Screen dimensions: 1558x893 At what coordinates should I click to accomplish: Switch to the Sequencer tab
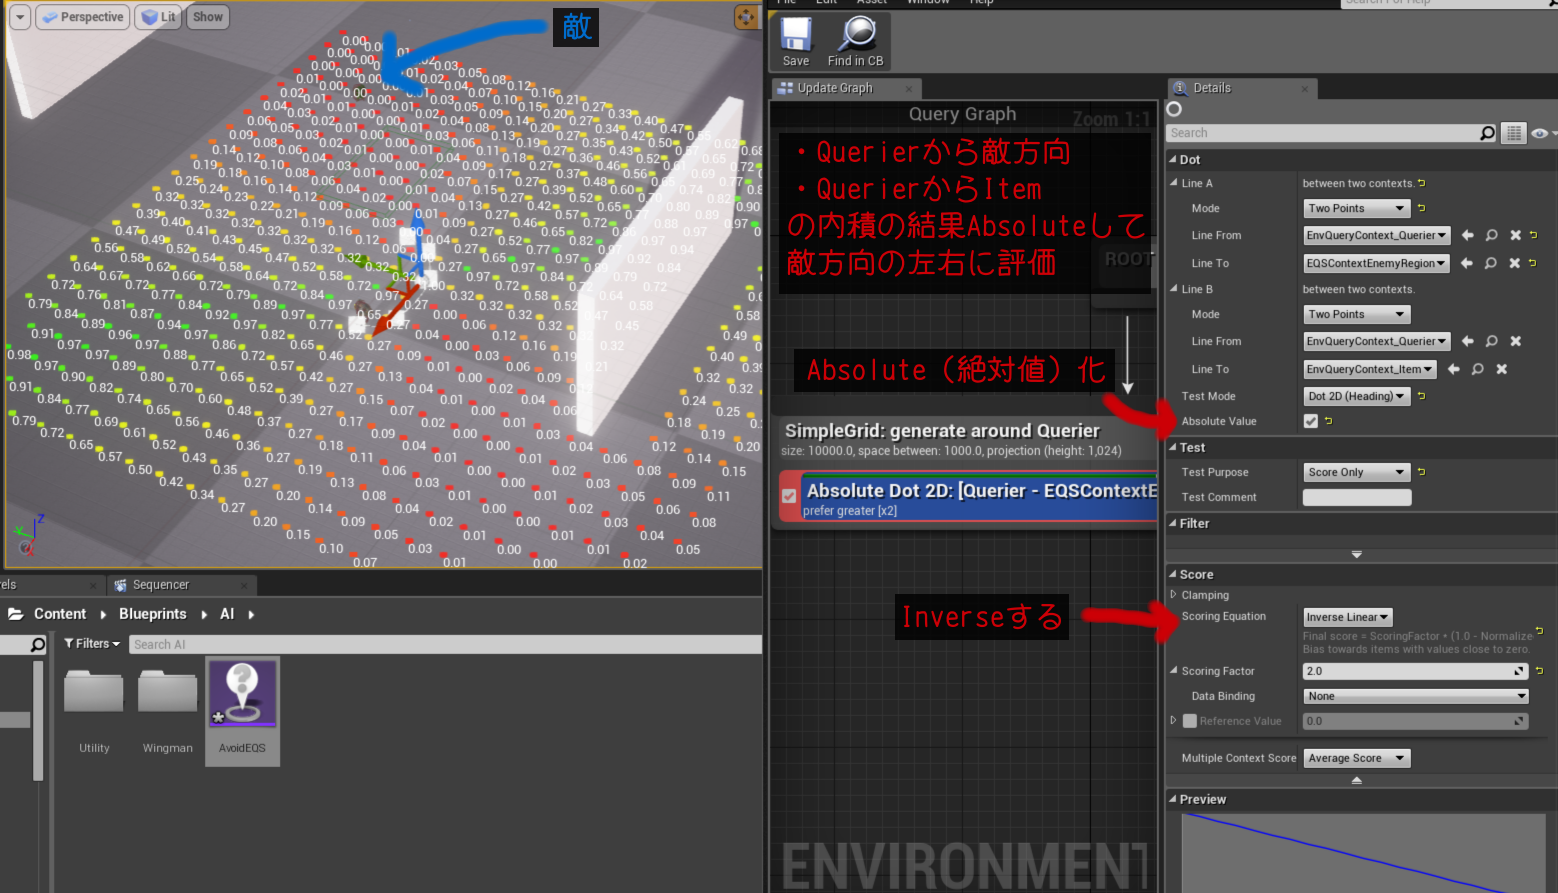click(x=160, y=585)
